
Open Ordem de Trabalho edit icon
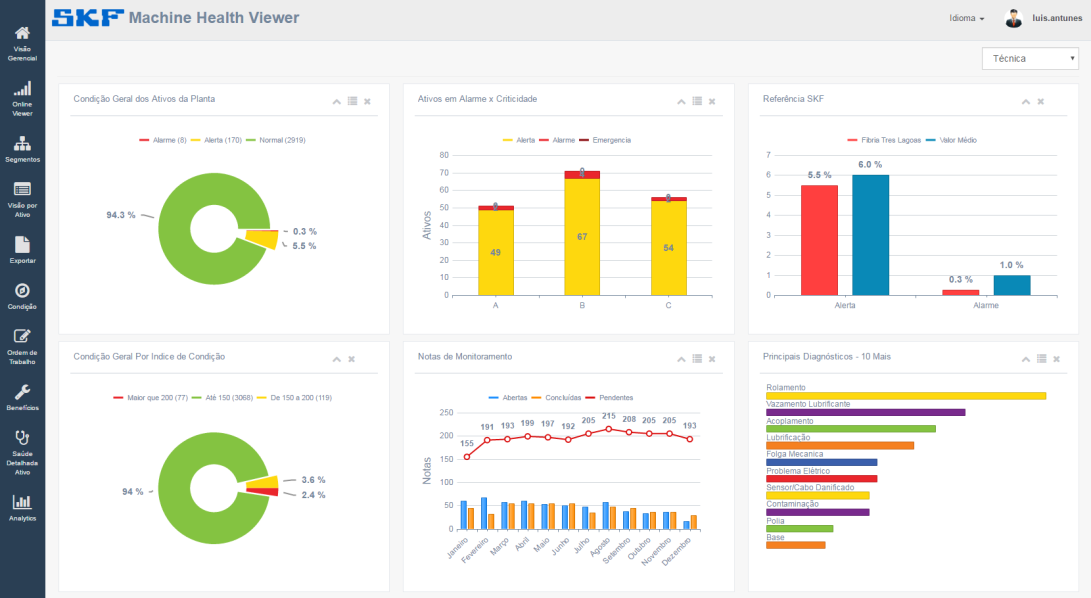(x=22, y=336)
